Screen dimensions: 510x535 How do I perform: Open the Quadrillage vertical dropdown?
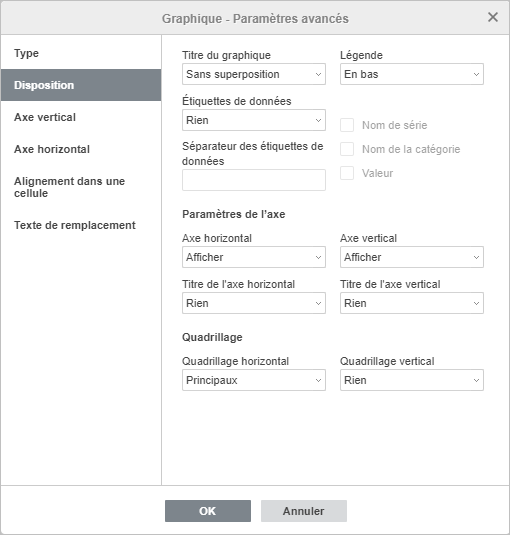click(411, 380)
